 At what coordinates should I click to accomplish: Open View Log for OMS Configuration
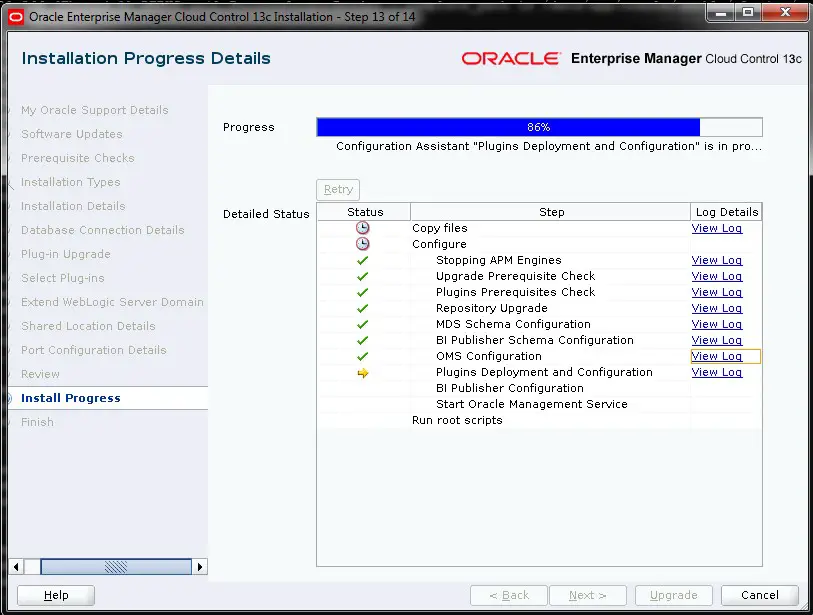(x=717, y=356)
